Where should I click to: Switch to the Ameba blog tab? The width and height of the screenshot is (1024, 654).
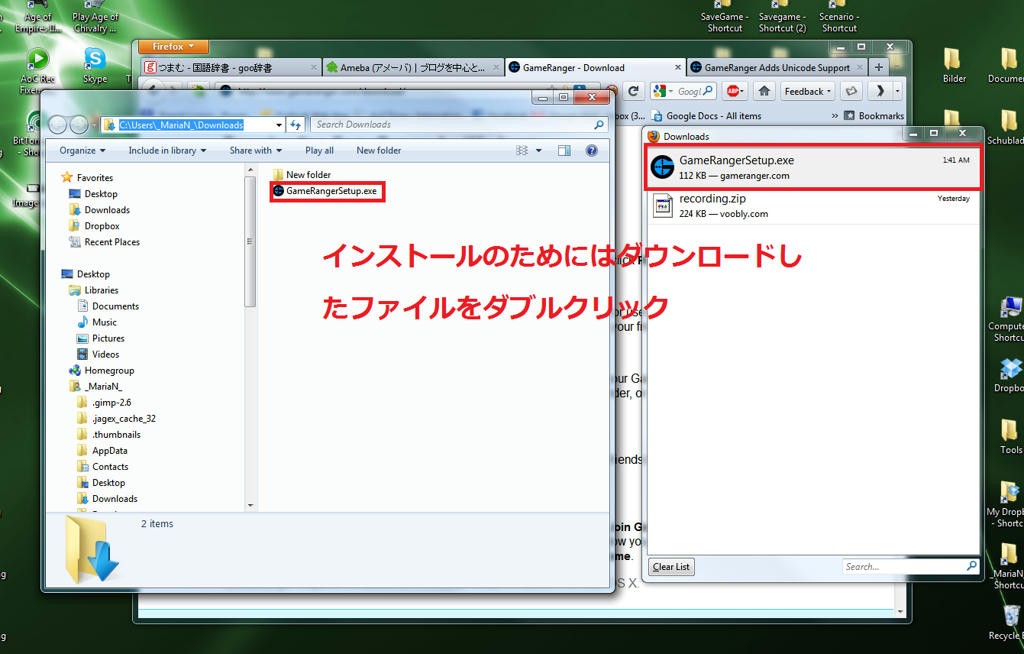407,67
